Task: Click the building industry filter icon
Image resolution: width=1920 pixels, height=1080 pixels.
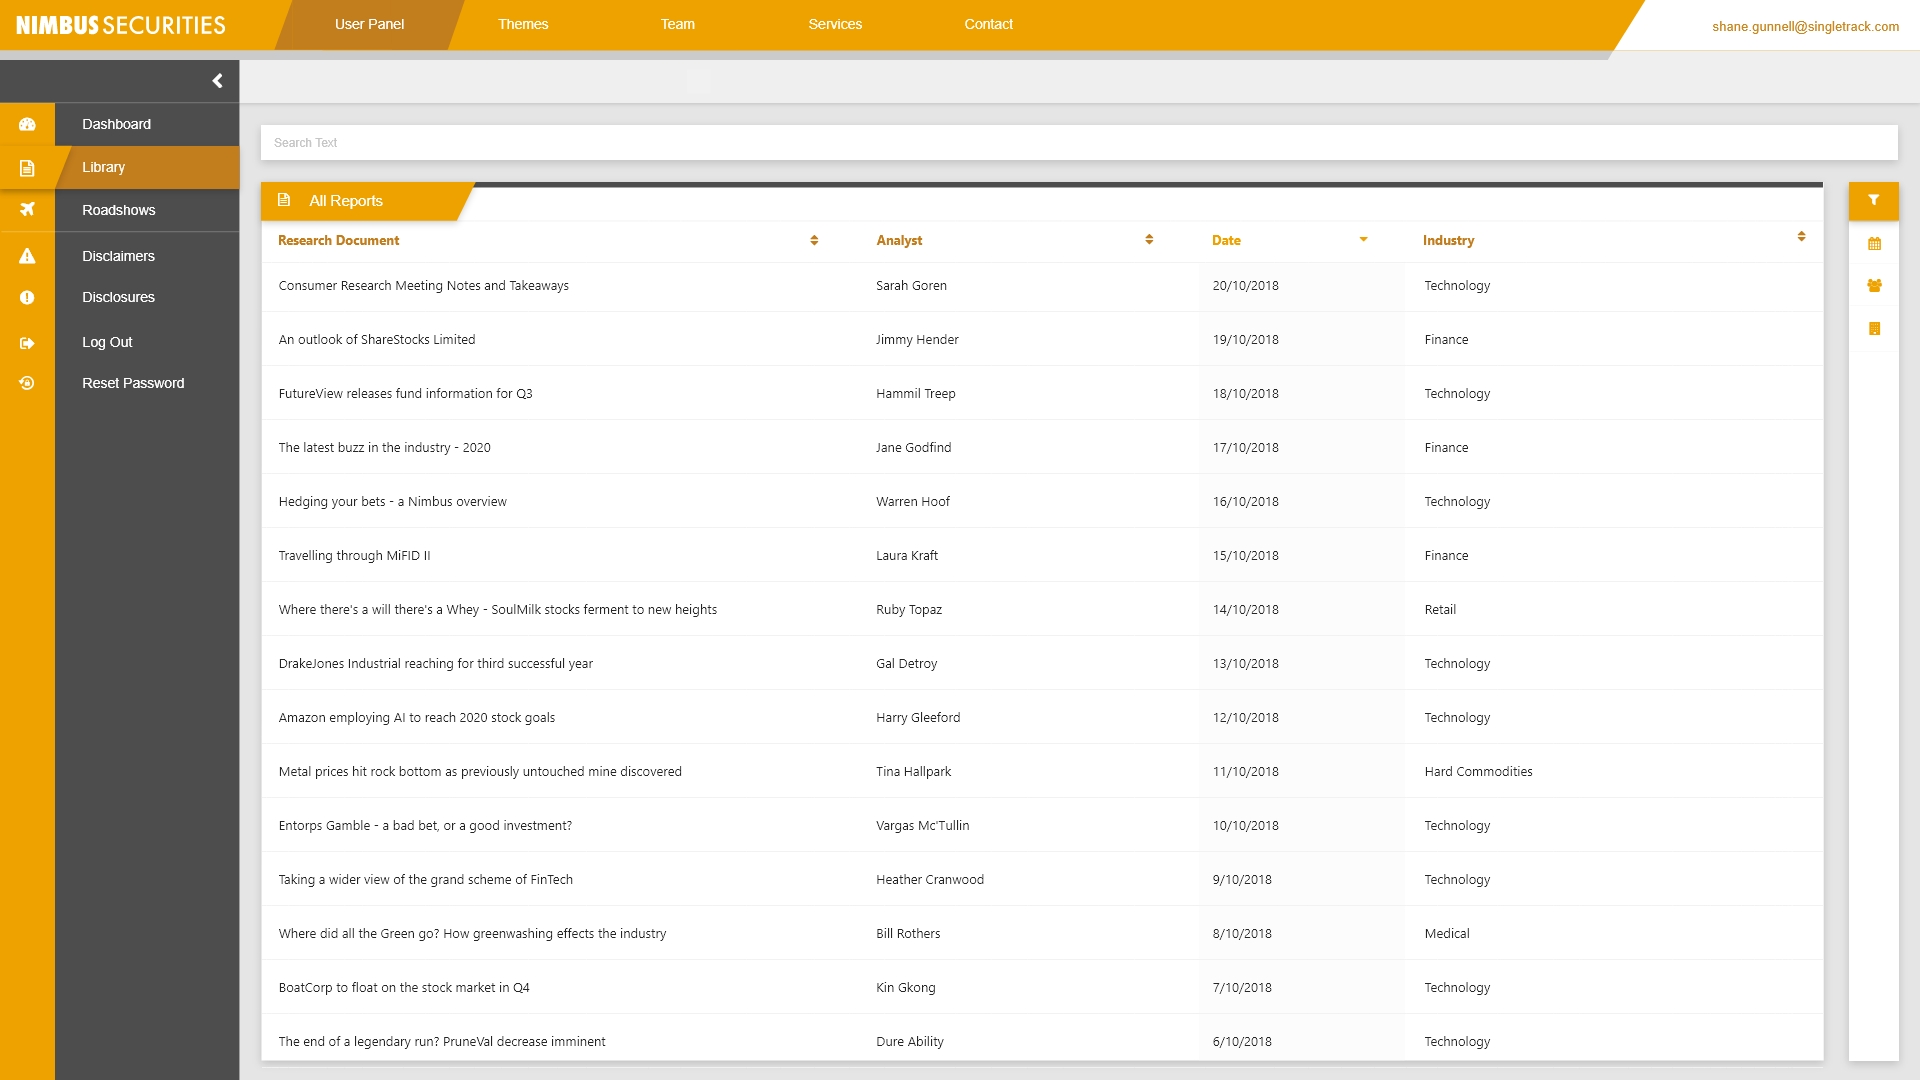Action: pos(1874,329)
